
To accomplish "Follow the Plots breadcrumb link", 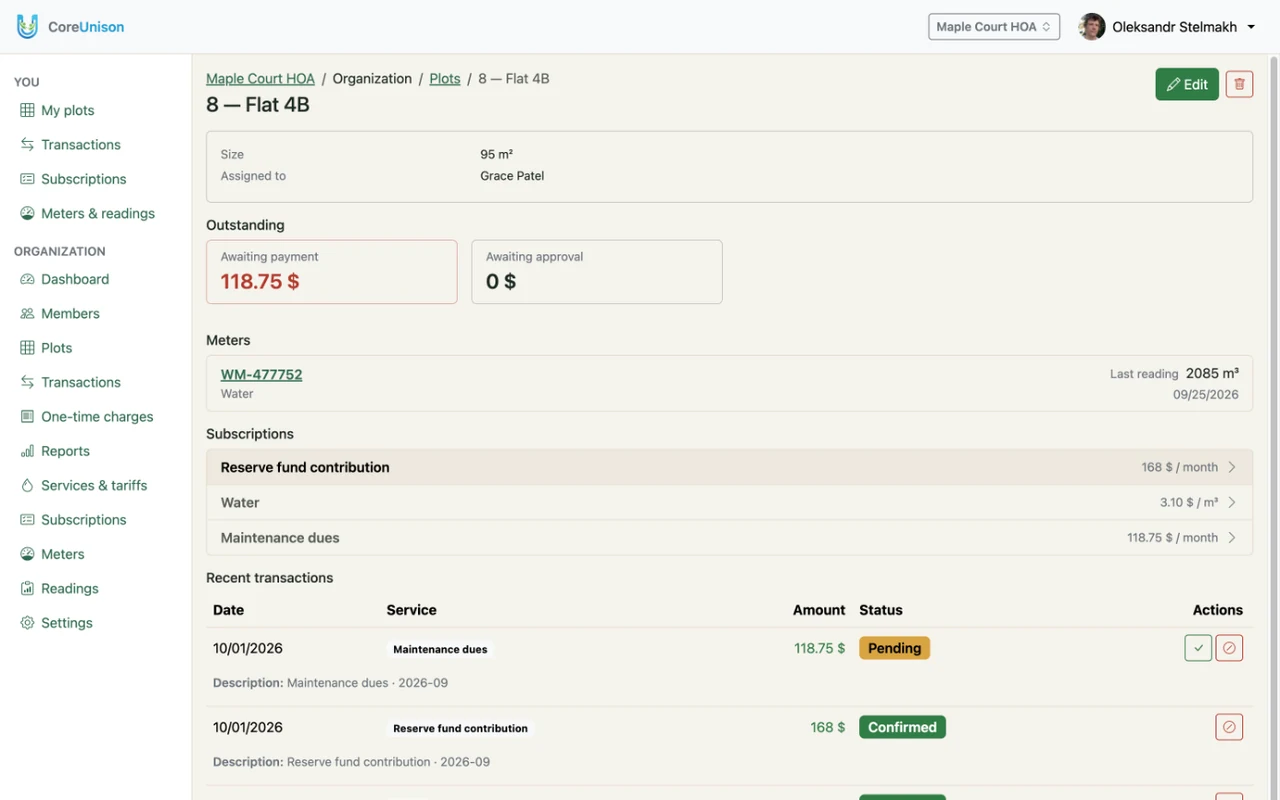I will [445, 79].
